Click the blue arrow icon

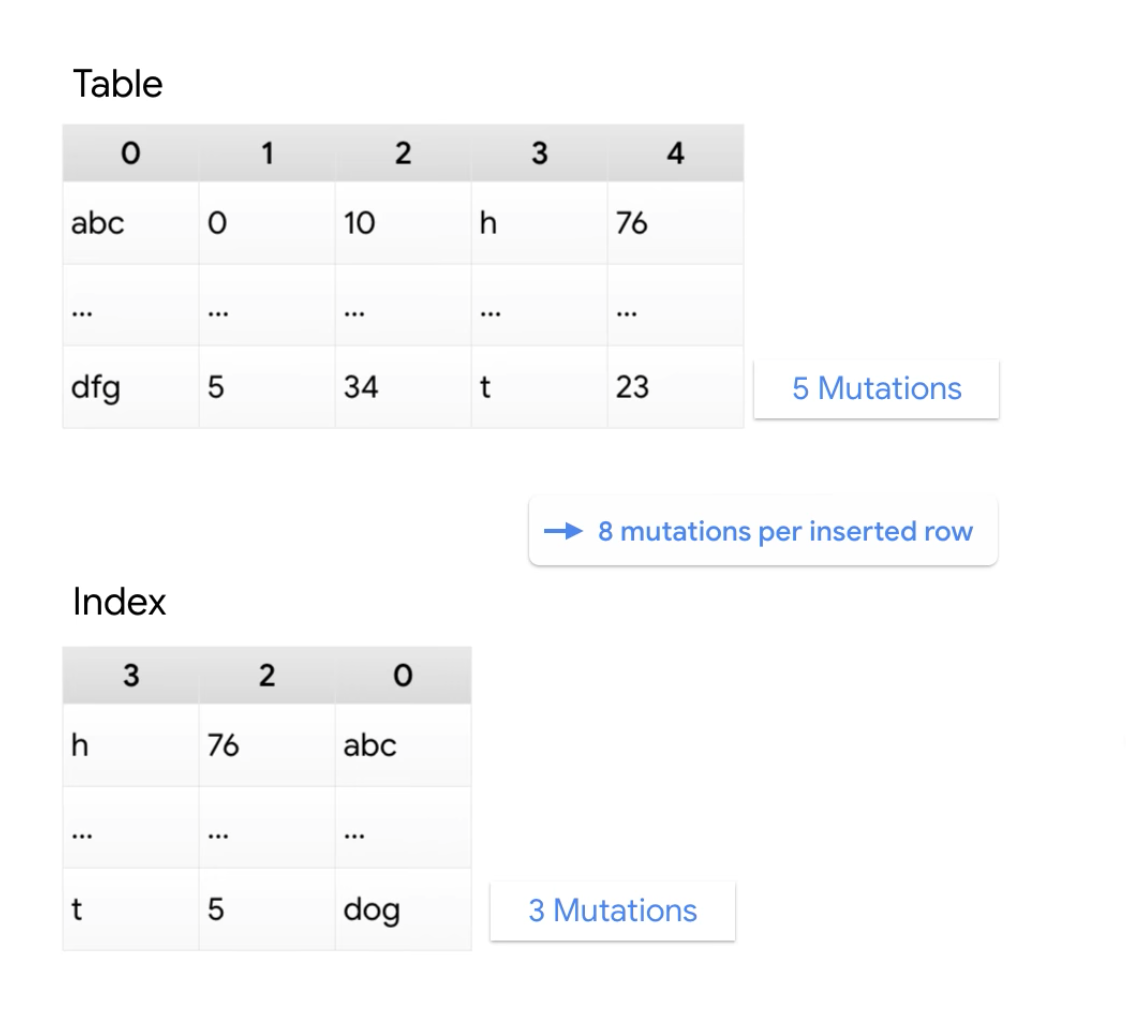tap(563, 531)
